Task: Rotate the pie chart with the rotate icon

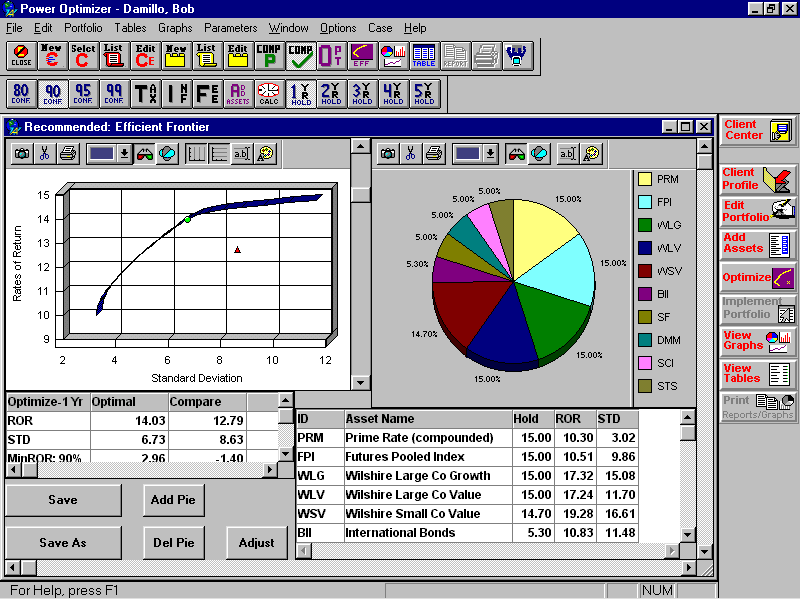Action: [538, 153]
